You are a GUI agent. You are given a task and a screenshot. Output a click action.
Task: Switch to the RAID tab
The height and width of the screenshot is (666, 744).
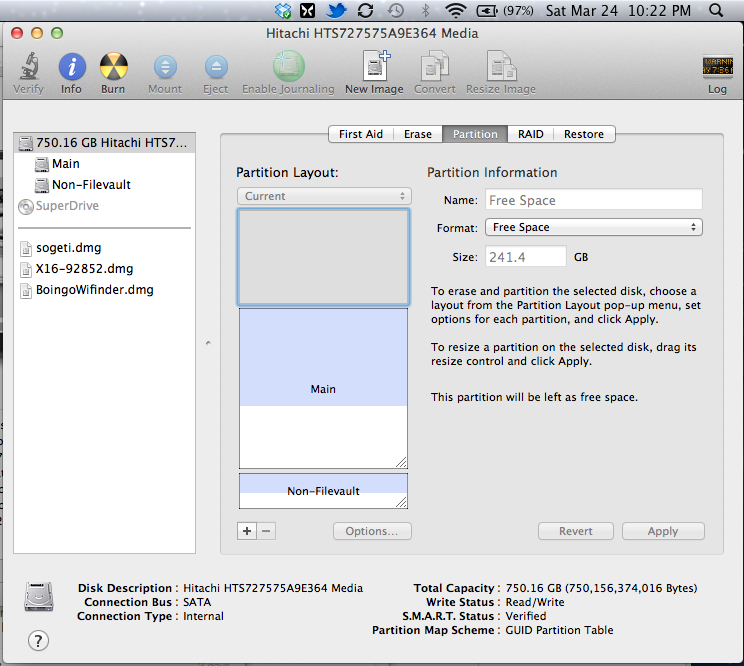coord(530,134)
